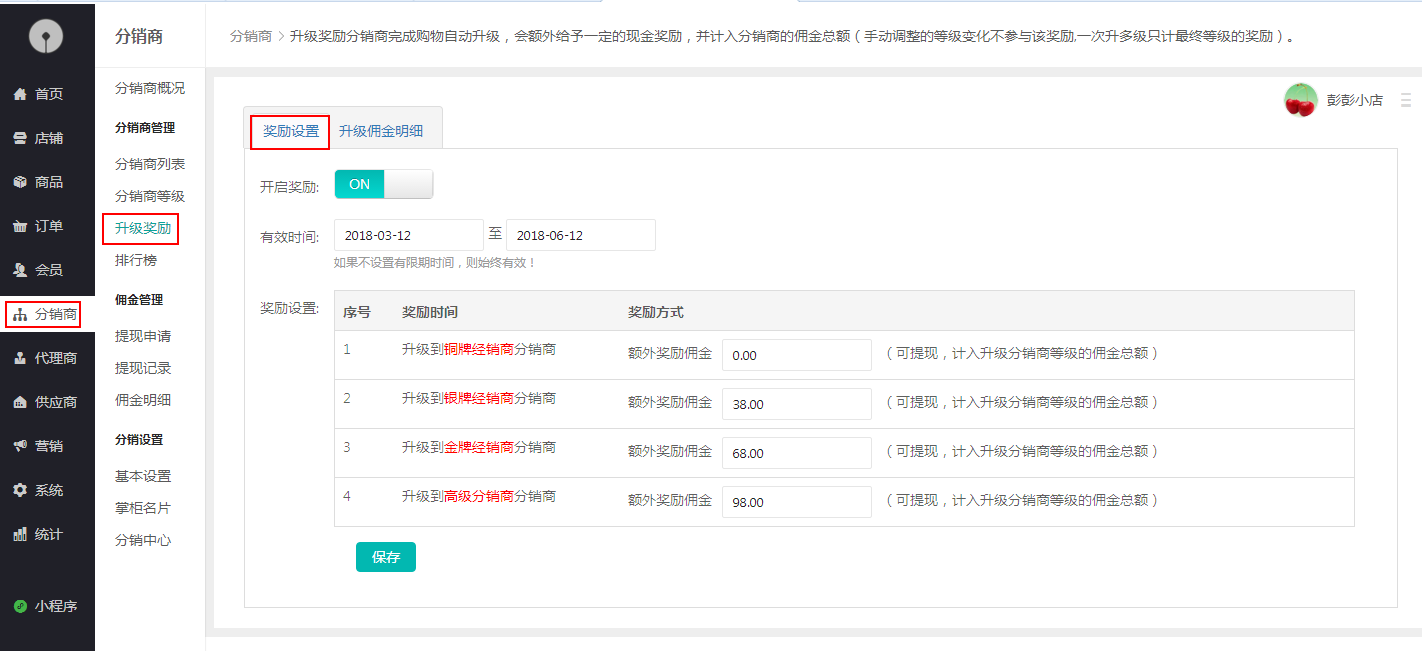Click the 保存 button

click(385, 557)
